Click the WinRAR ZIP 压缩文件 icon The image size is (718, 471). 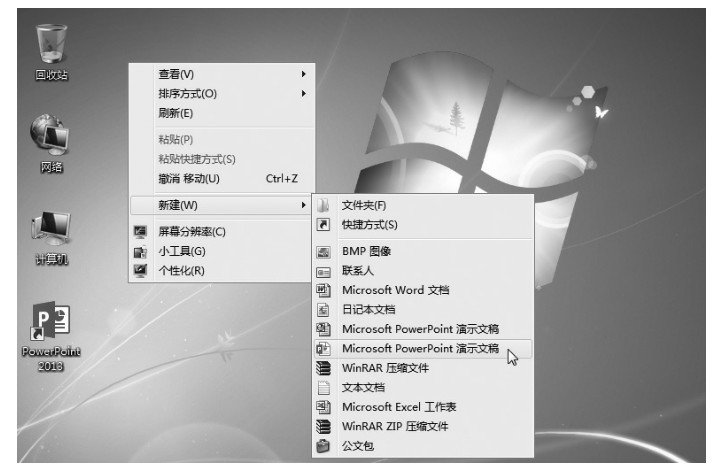tap(323, 427)
